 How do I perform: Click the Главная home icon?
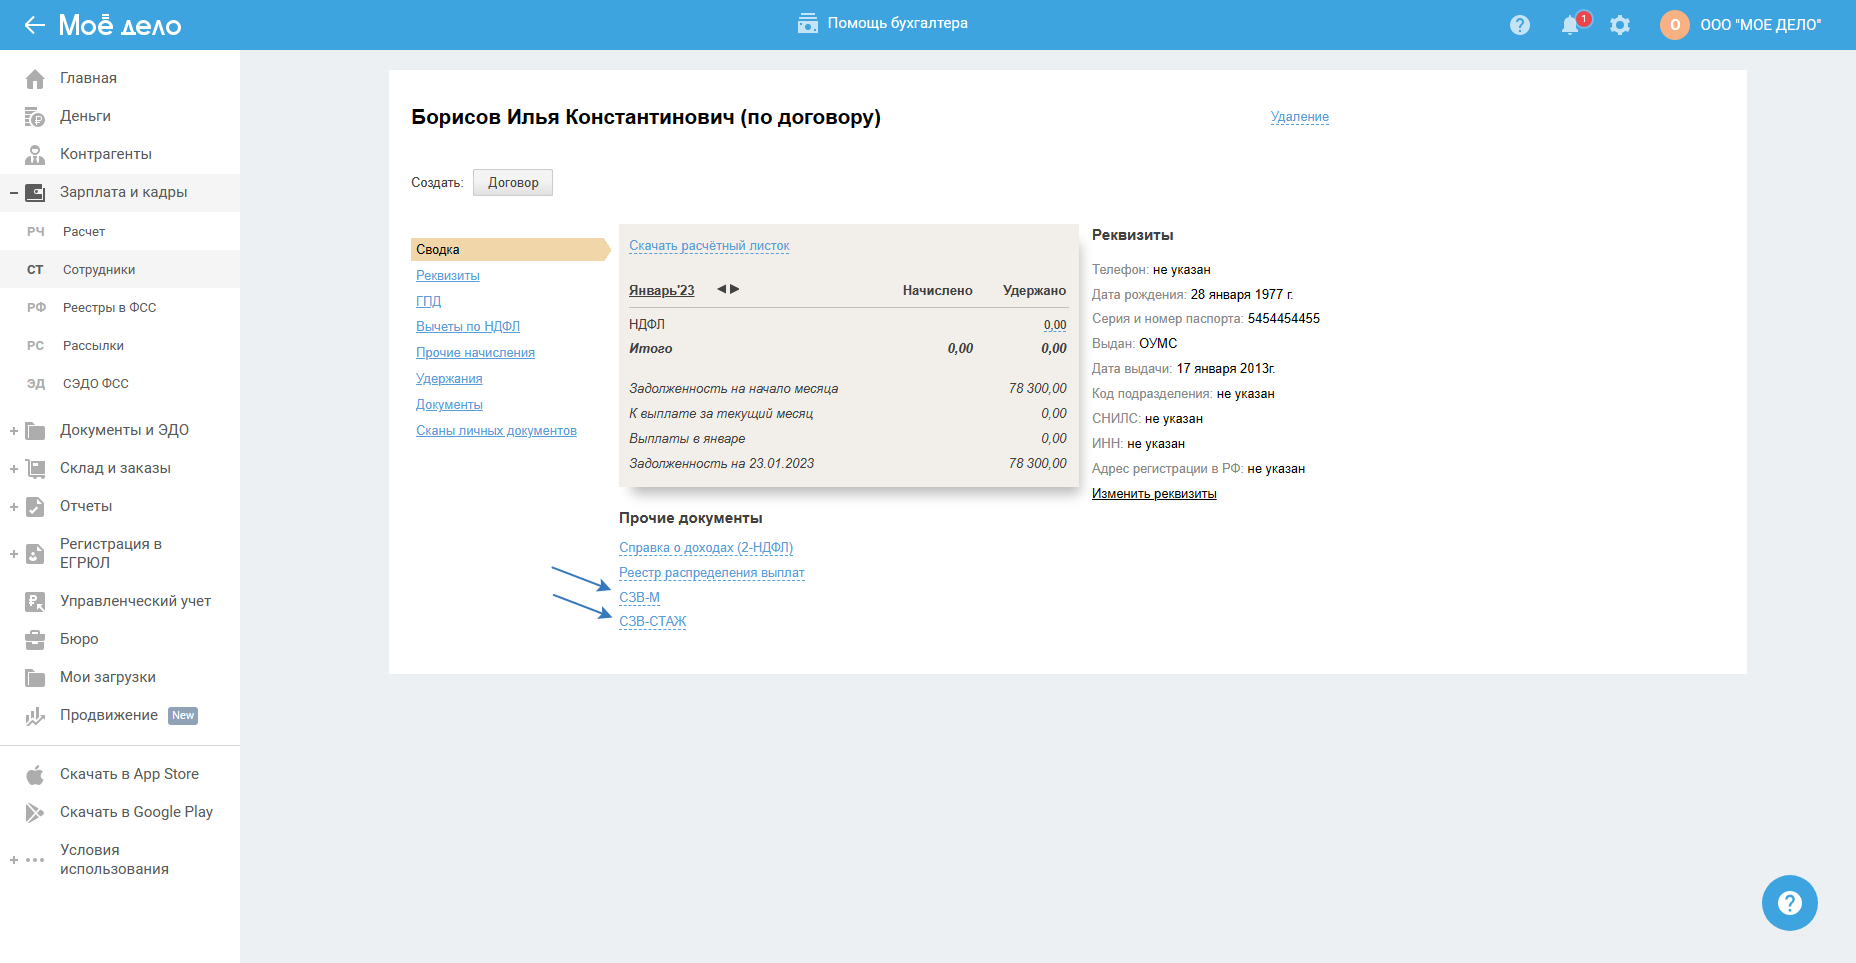pyautogui.click(x=35, y=79)
